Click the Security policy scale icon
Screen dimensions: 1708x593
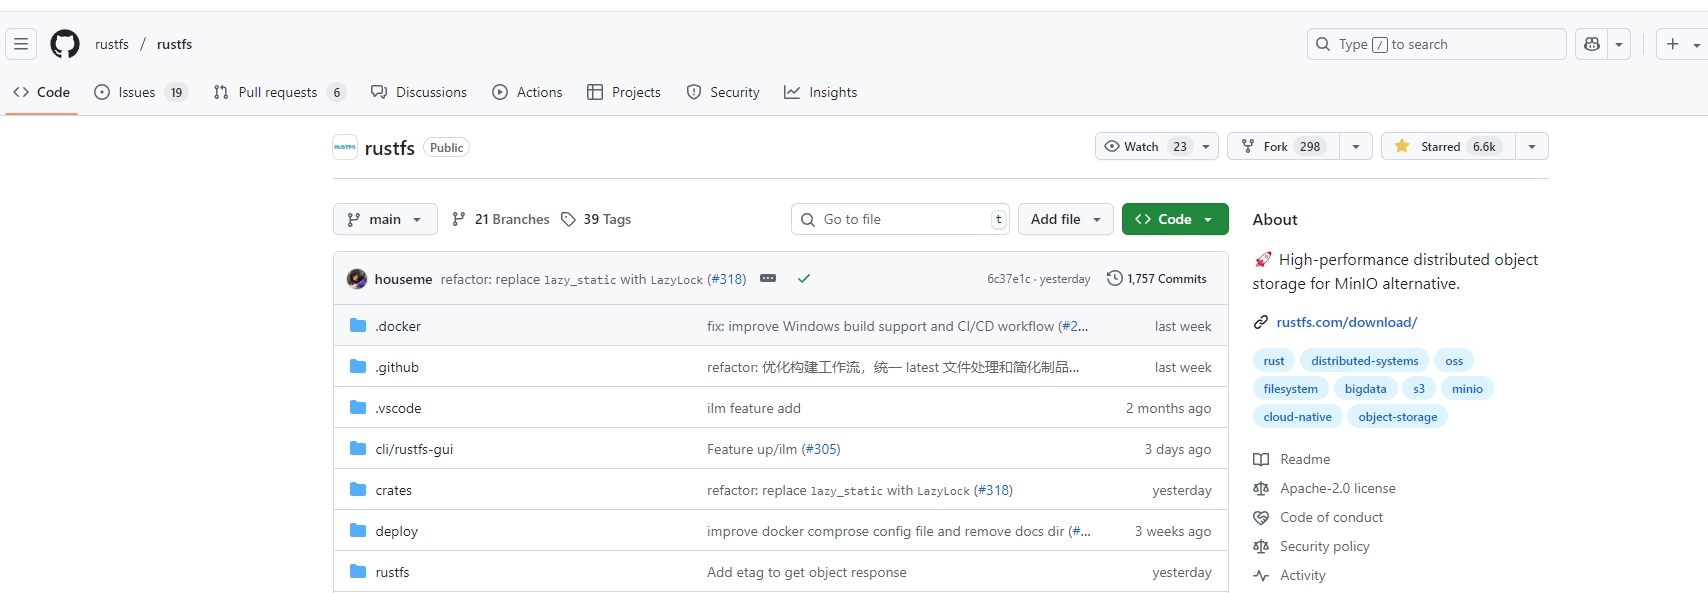point(1261,546)
